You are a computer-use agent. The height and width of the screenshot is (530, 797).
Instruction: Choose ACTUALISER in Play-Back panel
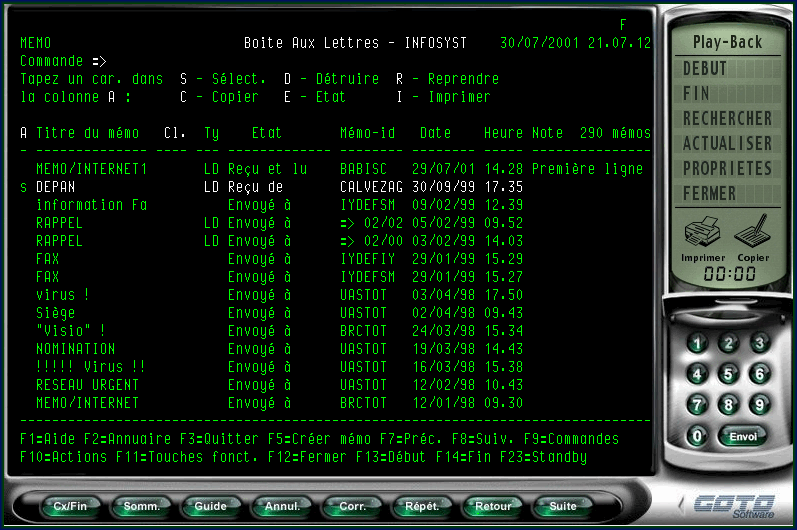727,144
